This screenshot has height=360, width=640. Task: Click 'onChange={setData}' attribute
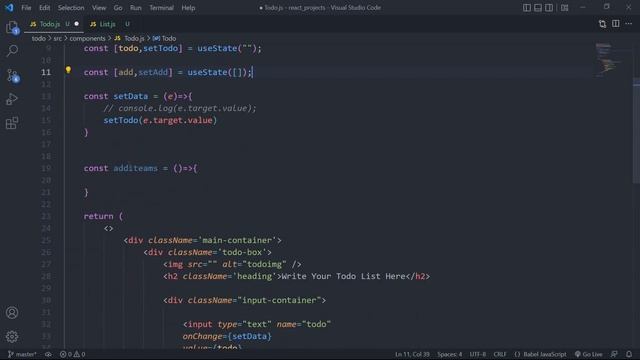[227, 336]
